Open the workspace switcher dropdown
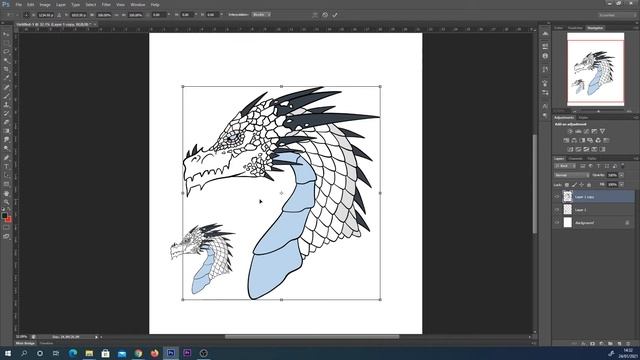Screen dimensions: 640x360 coord(618,15)
